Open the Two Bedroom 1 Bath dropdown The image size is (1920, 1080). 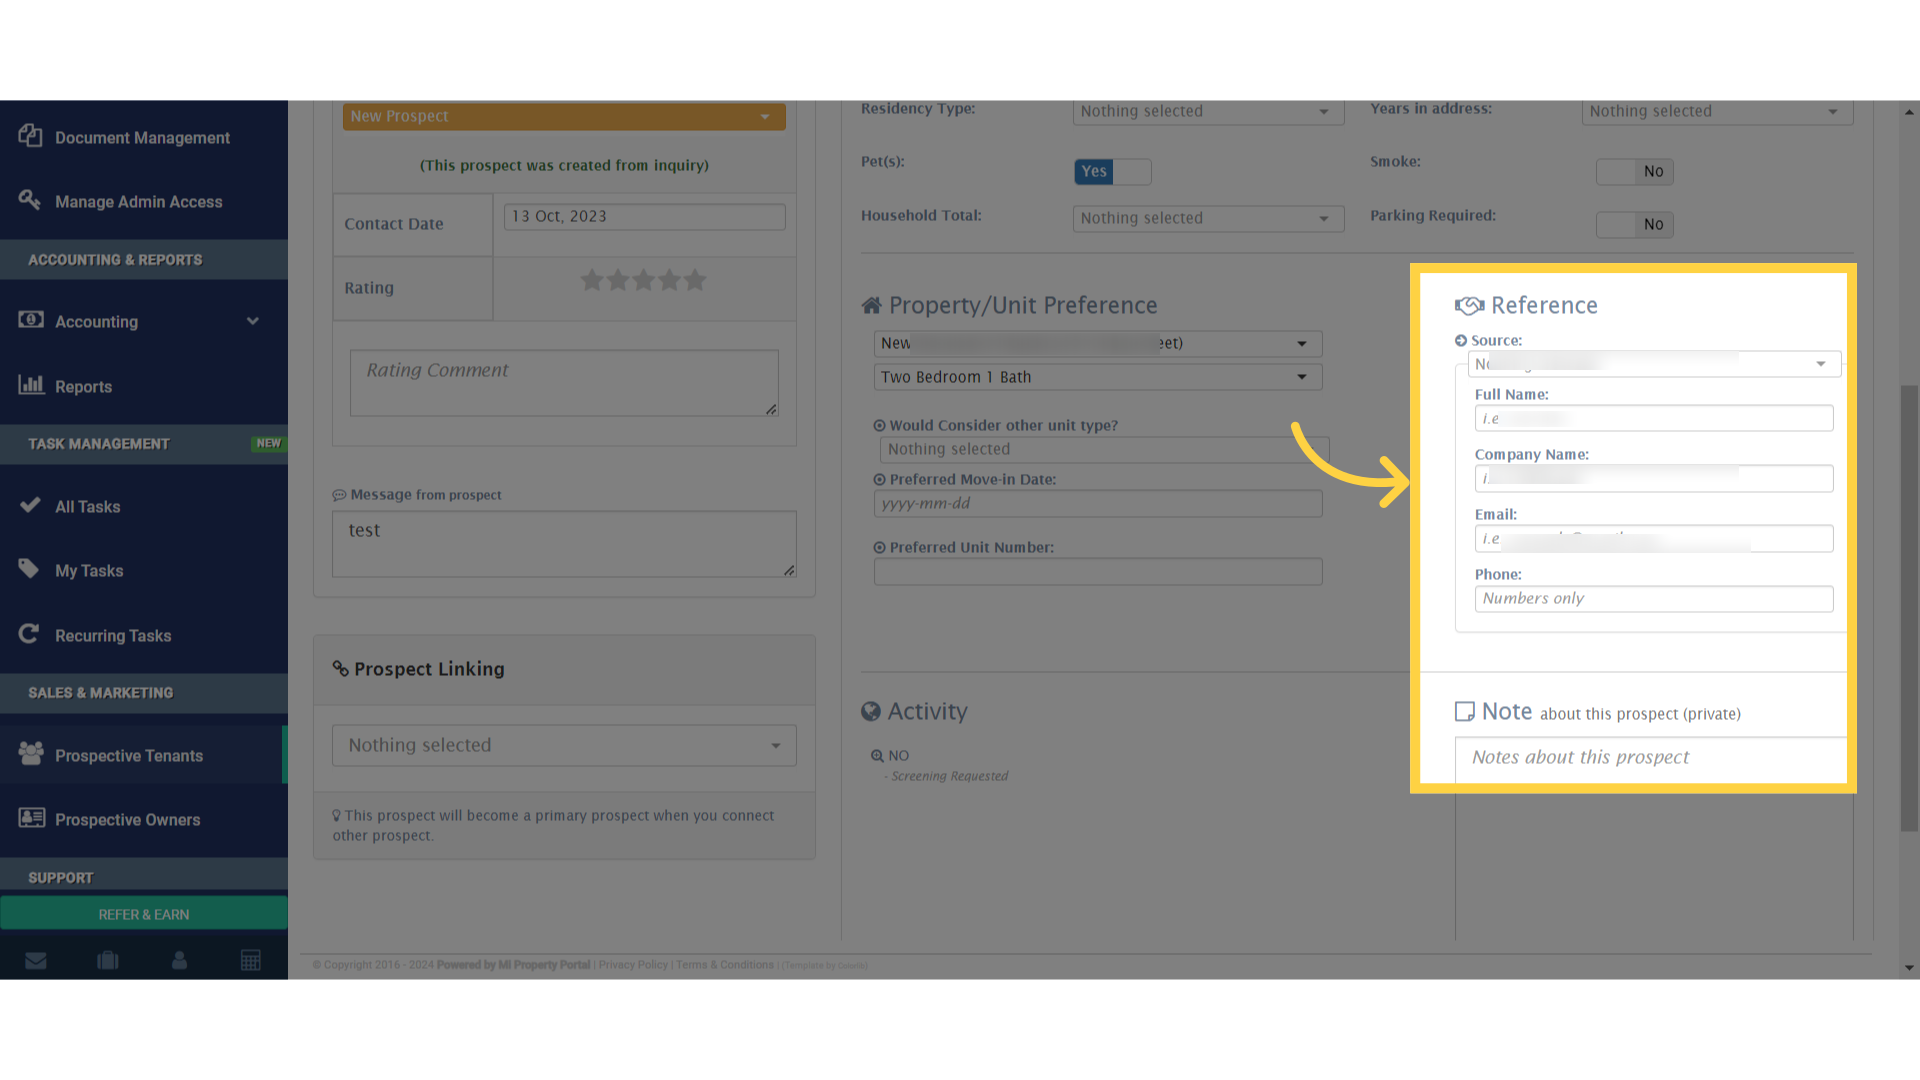tap(1098, 377)
